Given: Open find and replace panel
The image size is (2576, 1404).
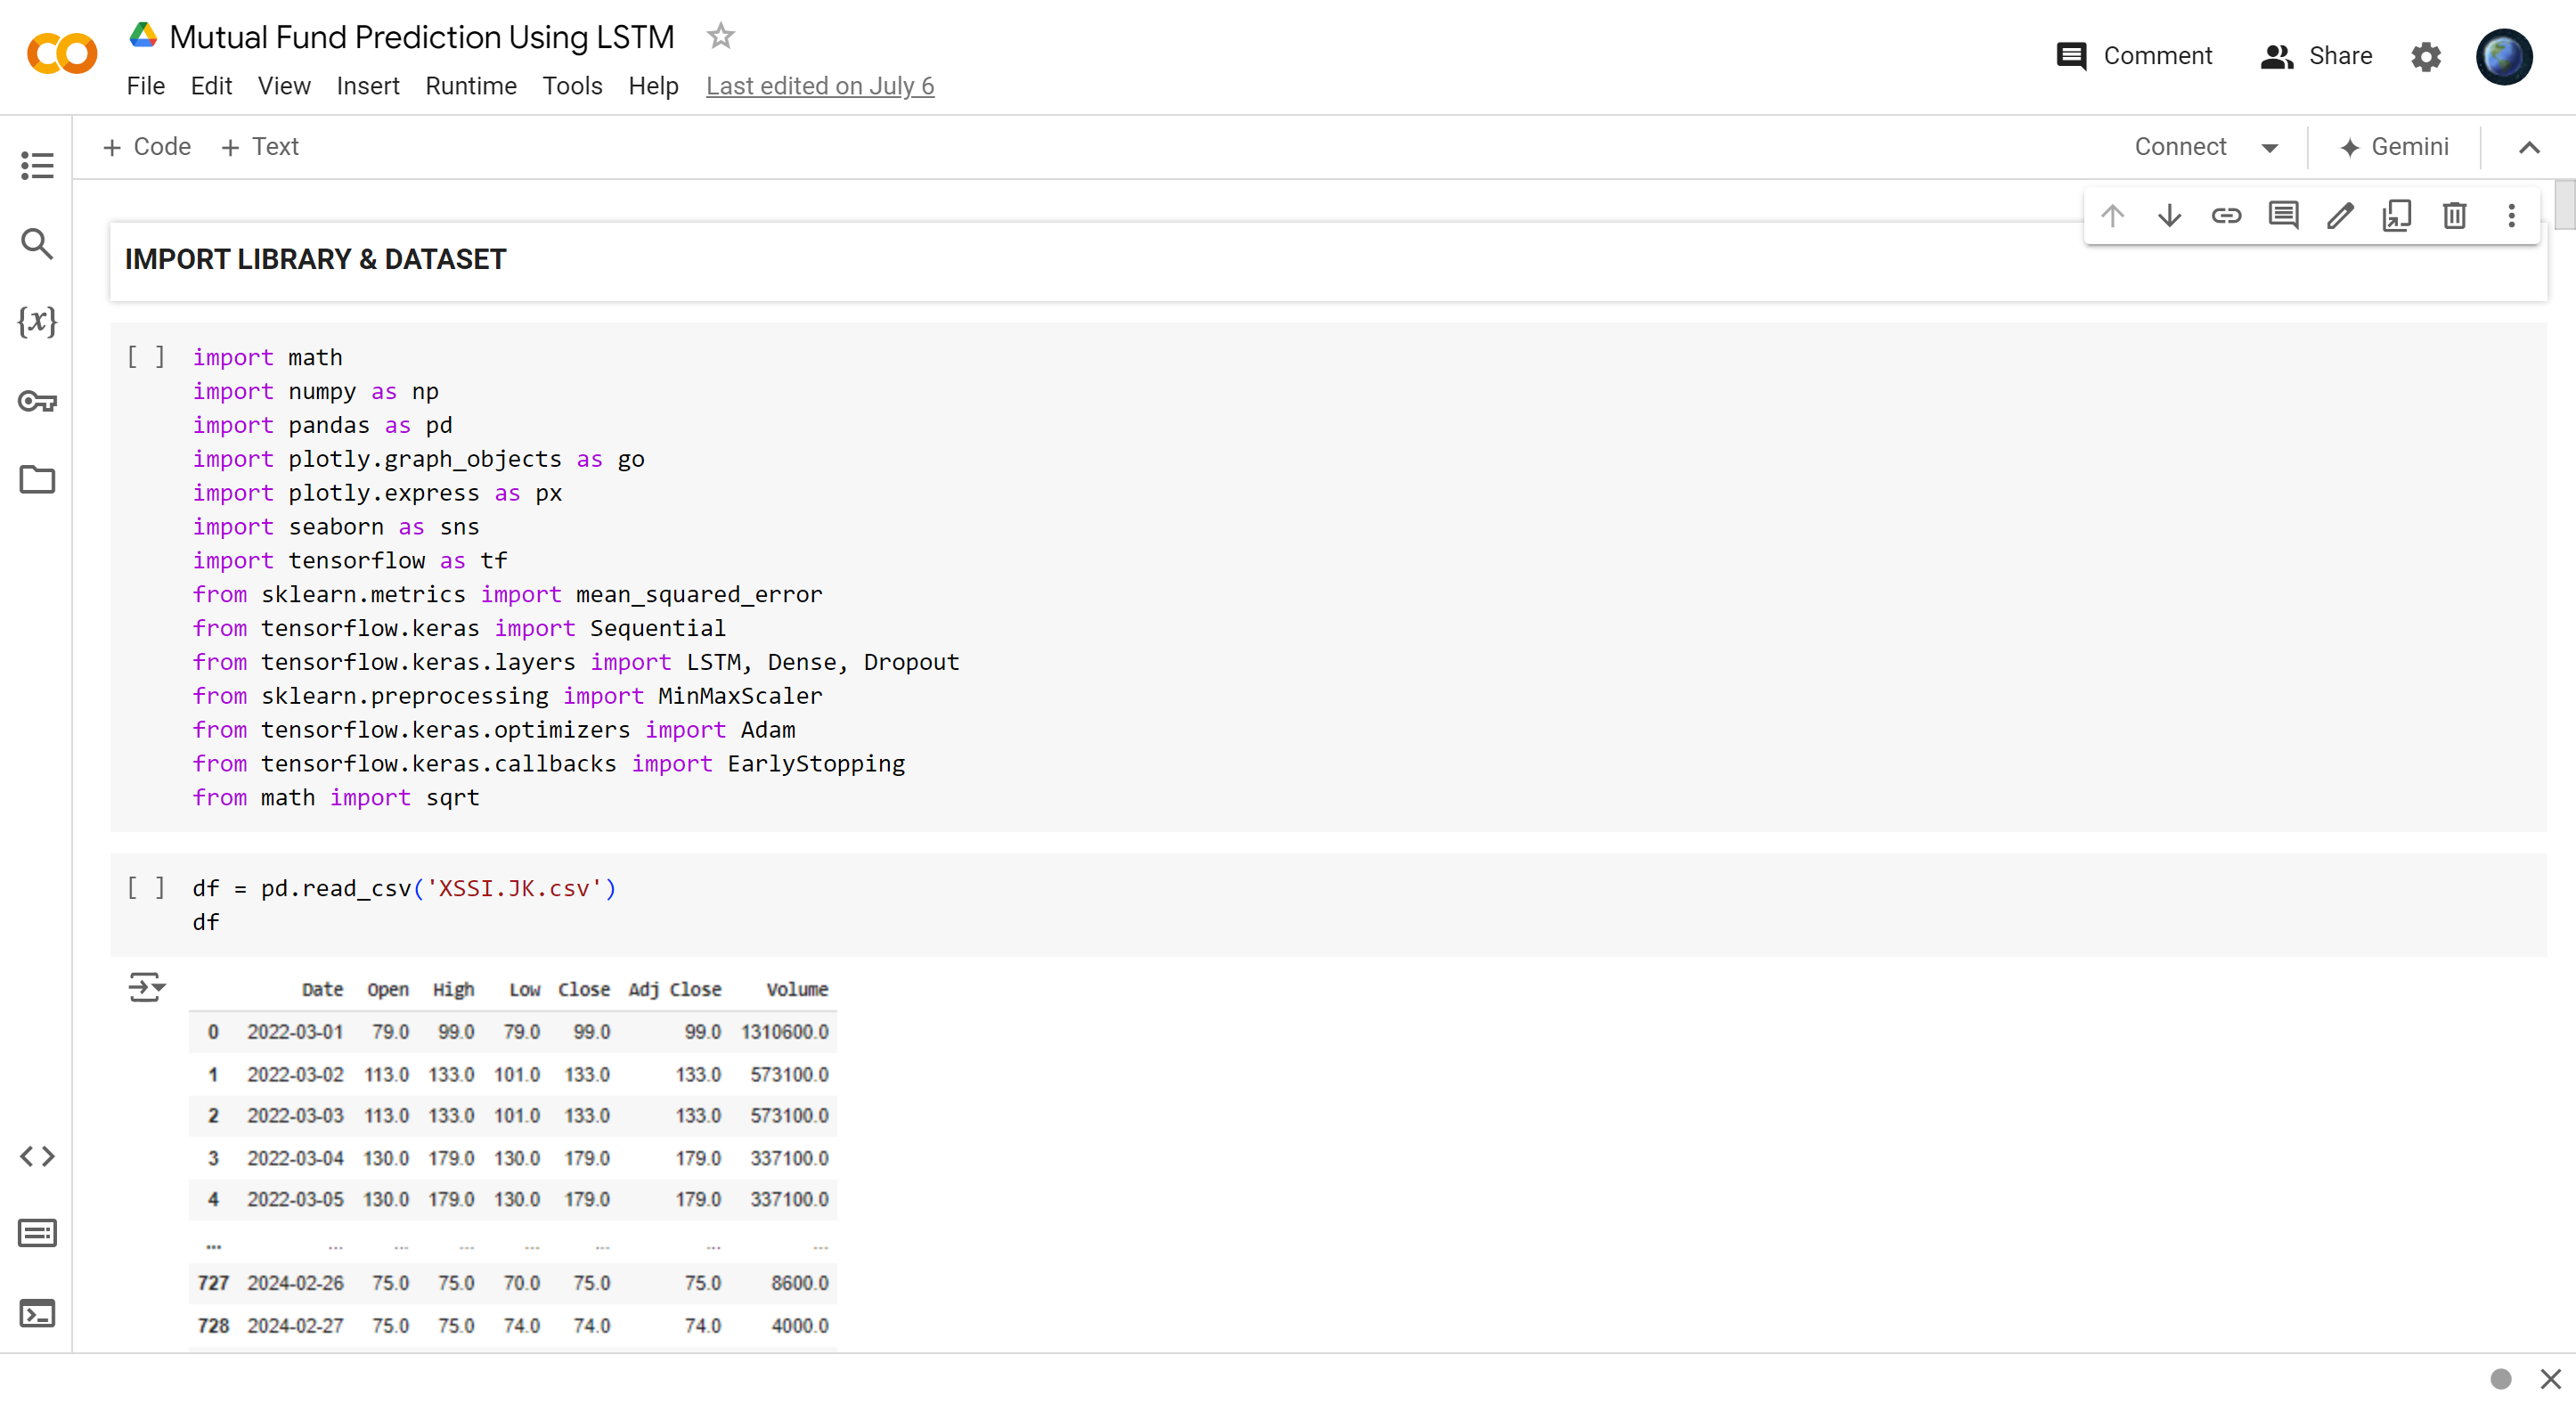Looking at the screenshot, I should coord(37,244).
